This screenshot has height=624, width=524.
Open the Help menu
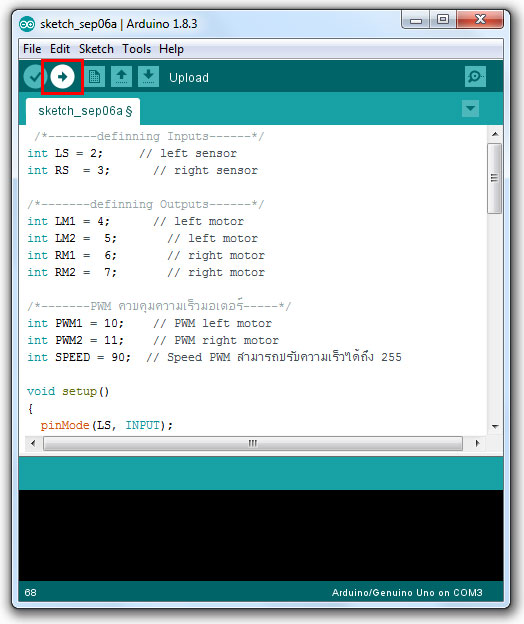[171, 49]
